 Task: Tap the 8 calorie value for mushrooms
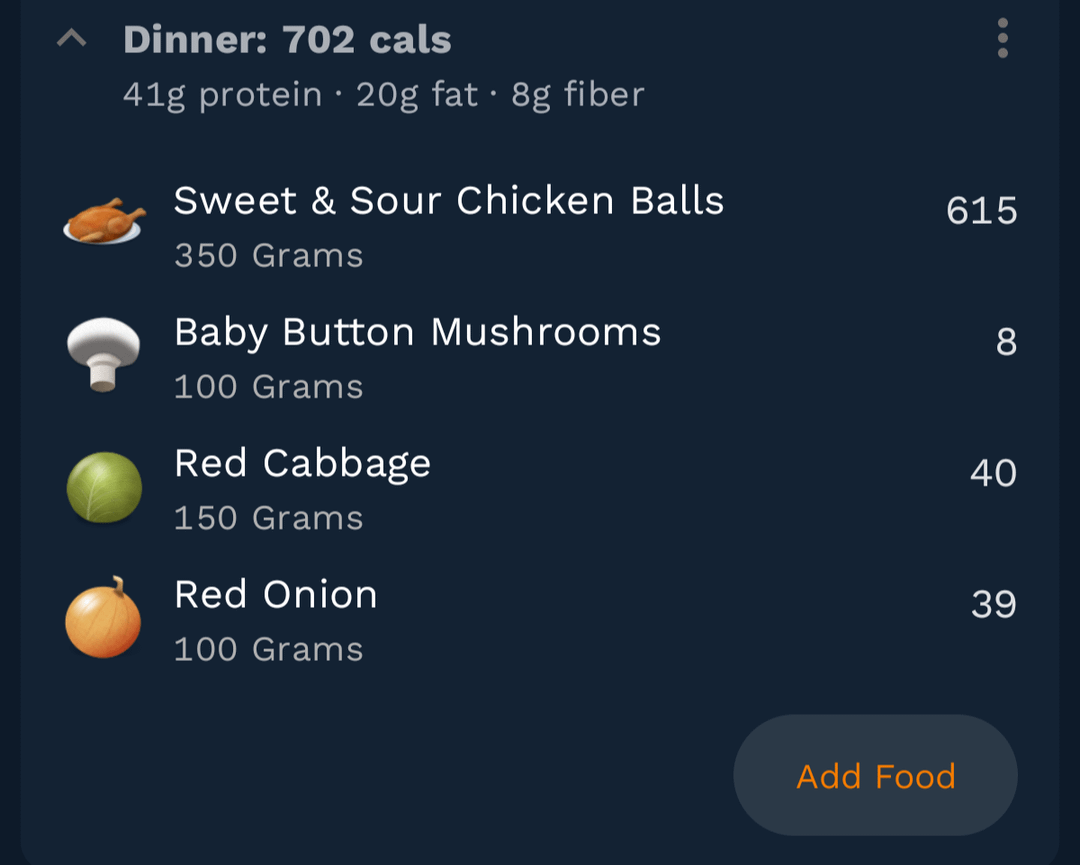[x=1006, y=342]
